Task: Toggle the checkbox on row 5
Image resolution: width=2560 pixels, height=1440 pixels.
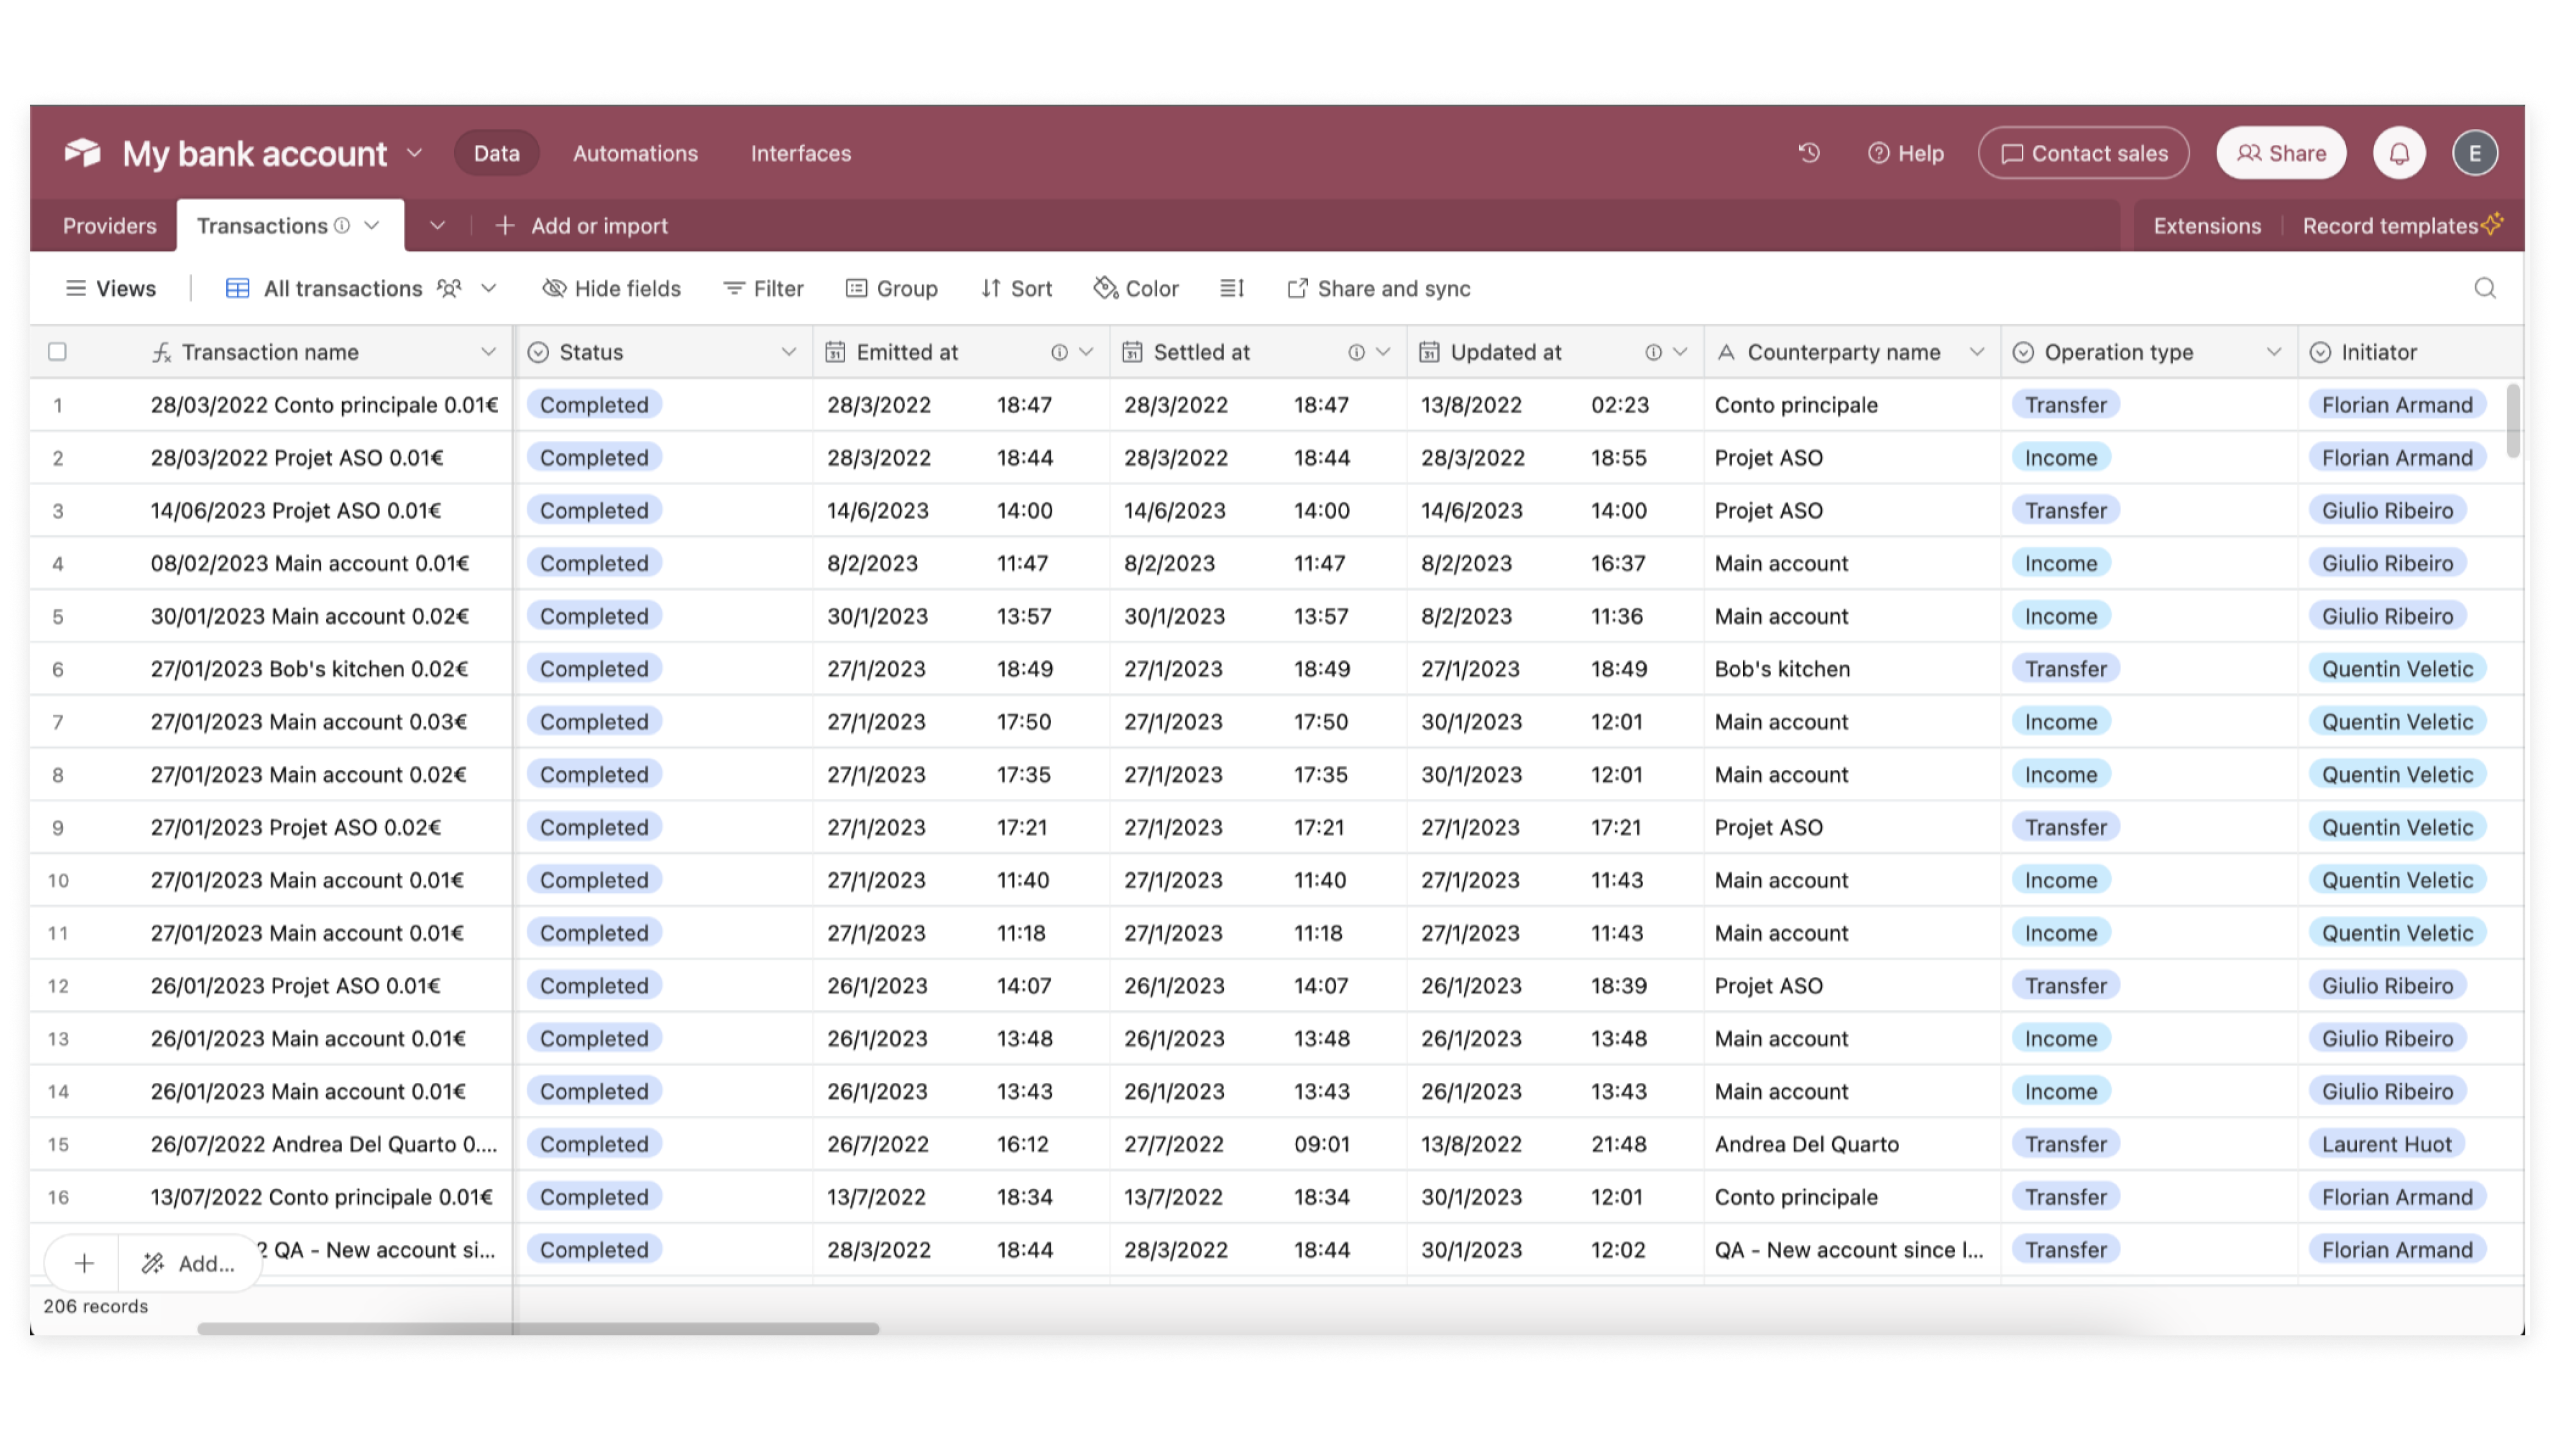Action: [55, 615]
